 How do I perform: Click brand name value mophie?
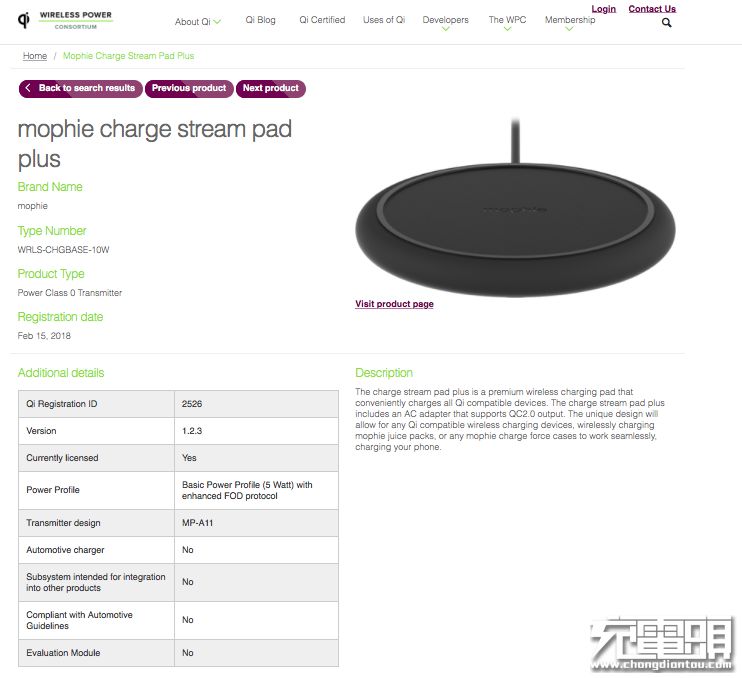tap(33, 206)
